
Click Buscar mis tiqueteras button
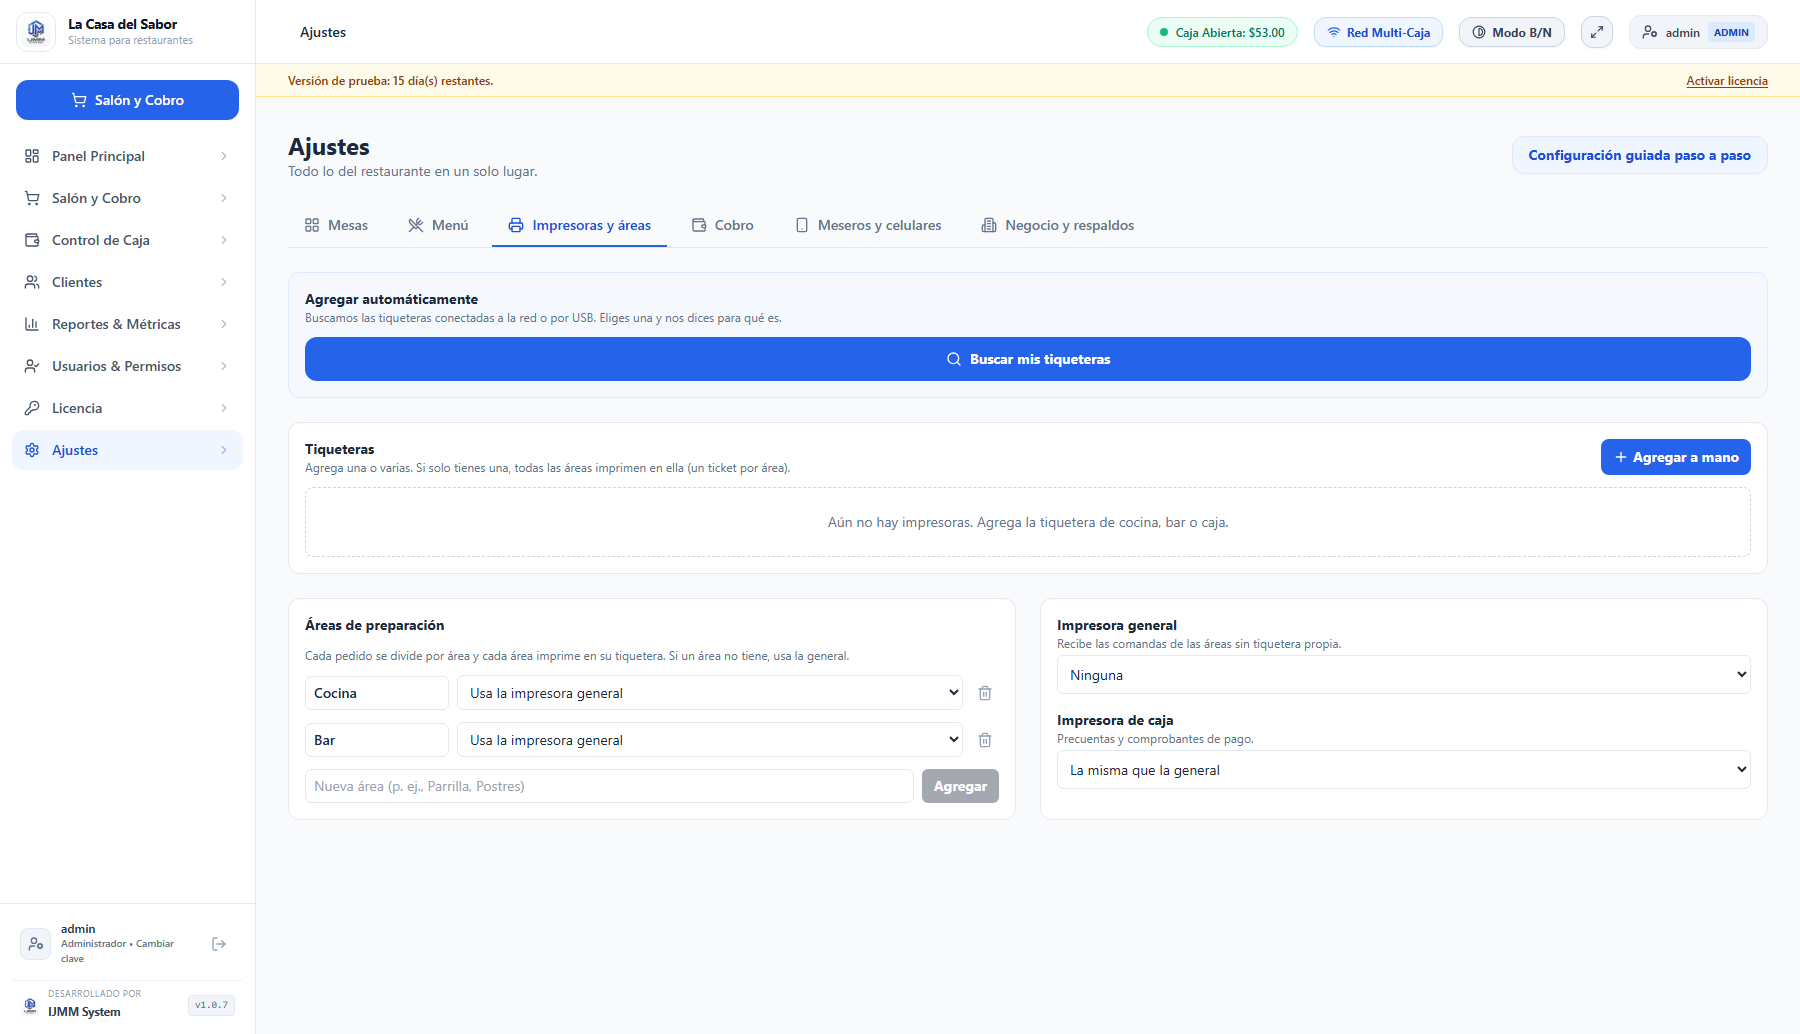(1028, 359)
